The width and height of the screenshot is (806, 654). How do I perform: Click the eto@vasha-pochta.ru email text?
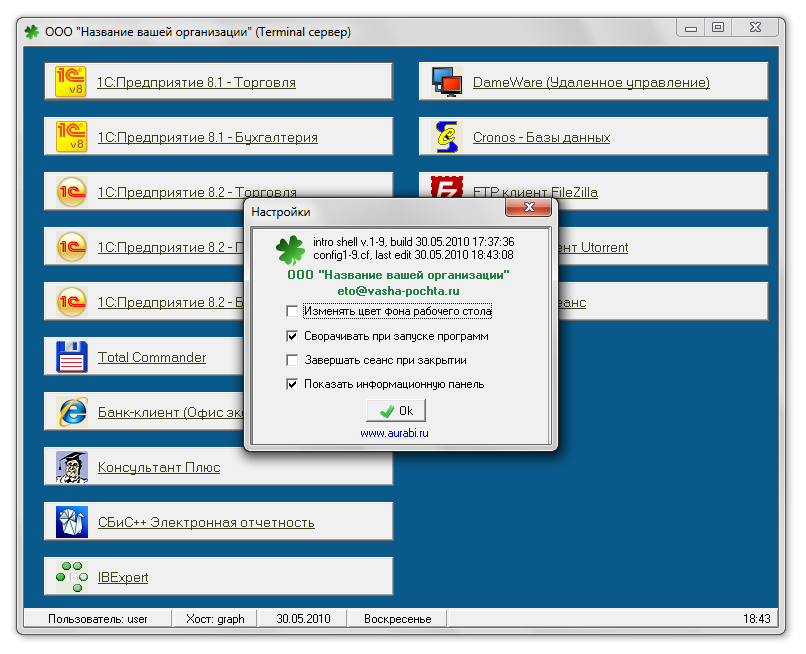(x=398, y=291)
